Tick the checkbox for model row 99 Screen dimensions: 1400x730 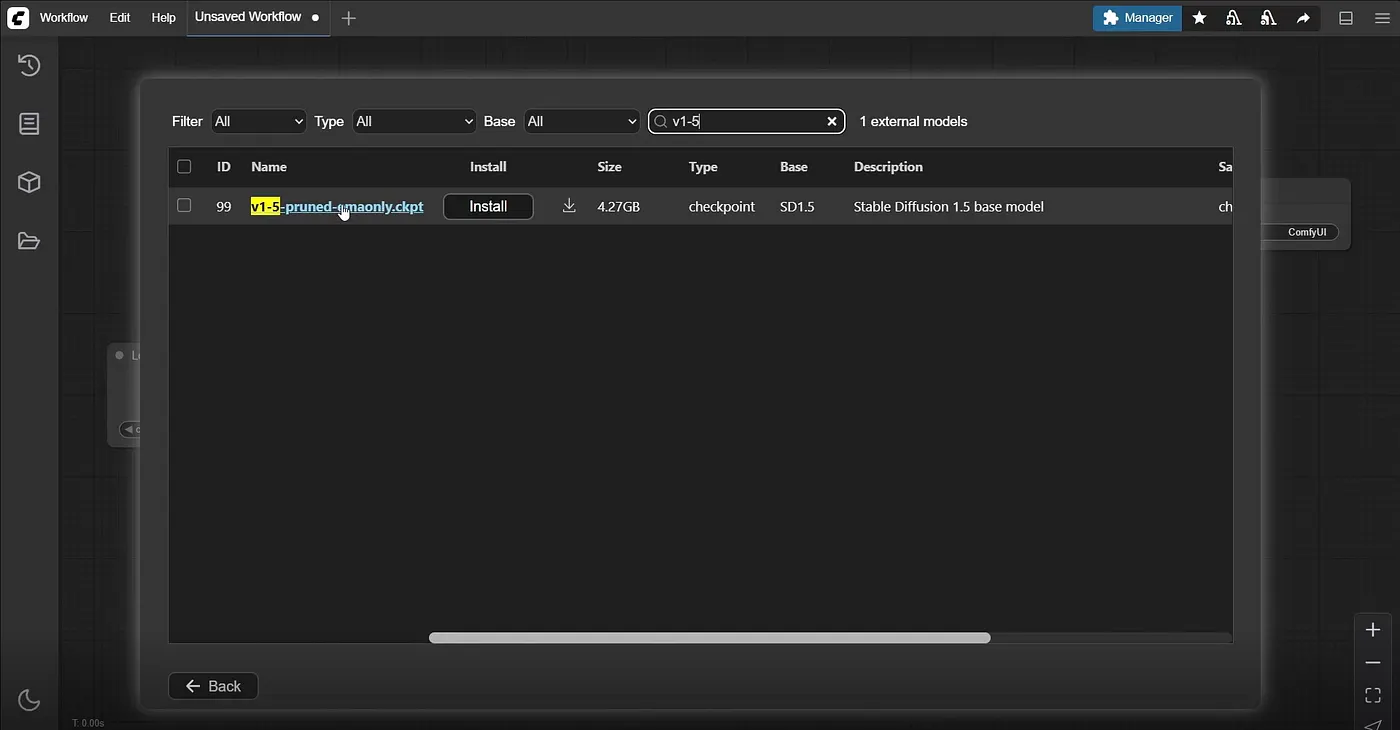pyautogui.click(x=184, y=206)
